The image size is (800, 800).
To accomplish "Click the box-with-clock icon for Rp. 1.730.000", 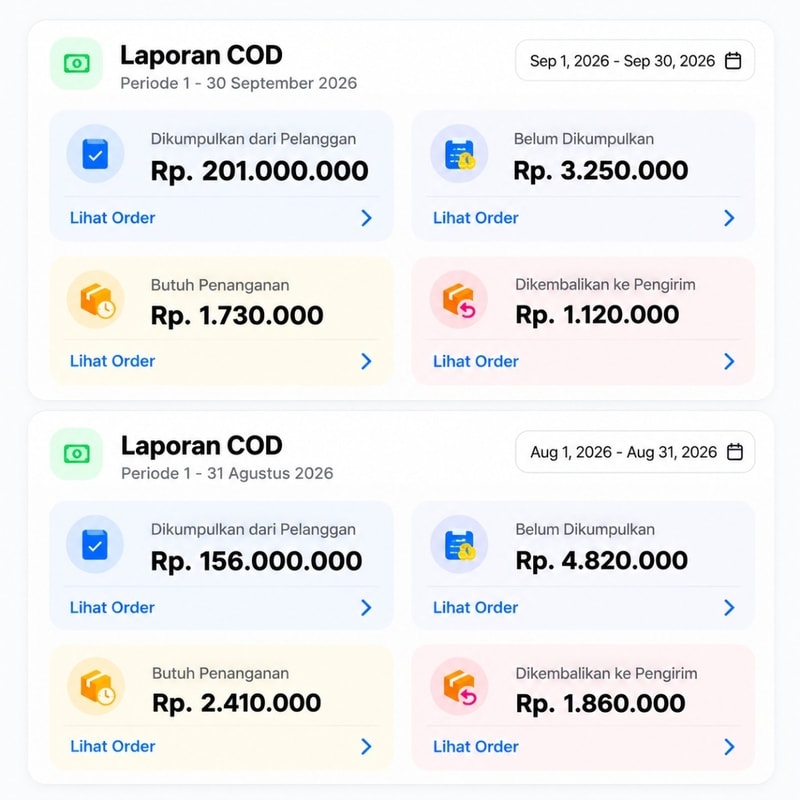I will 96,299.
